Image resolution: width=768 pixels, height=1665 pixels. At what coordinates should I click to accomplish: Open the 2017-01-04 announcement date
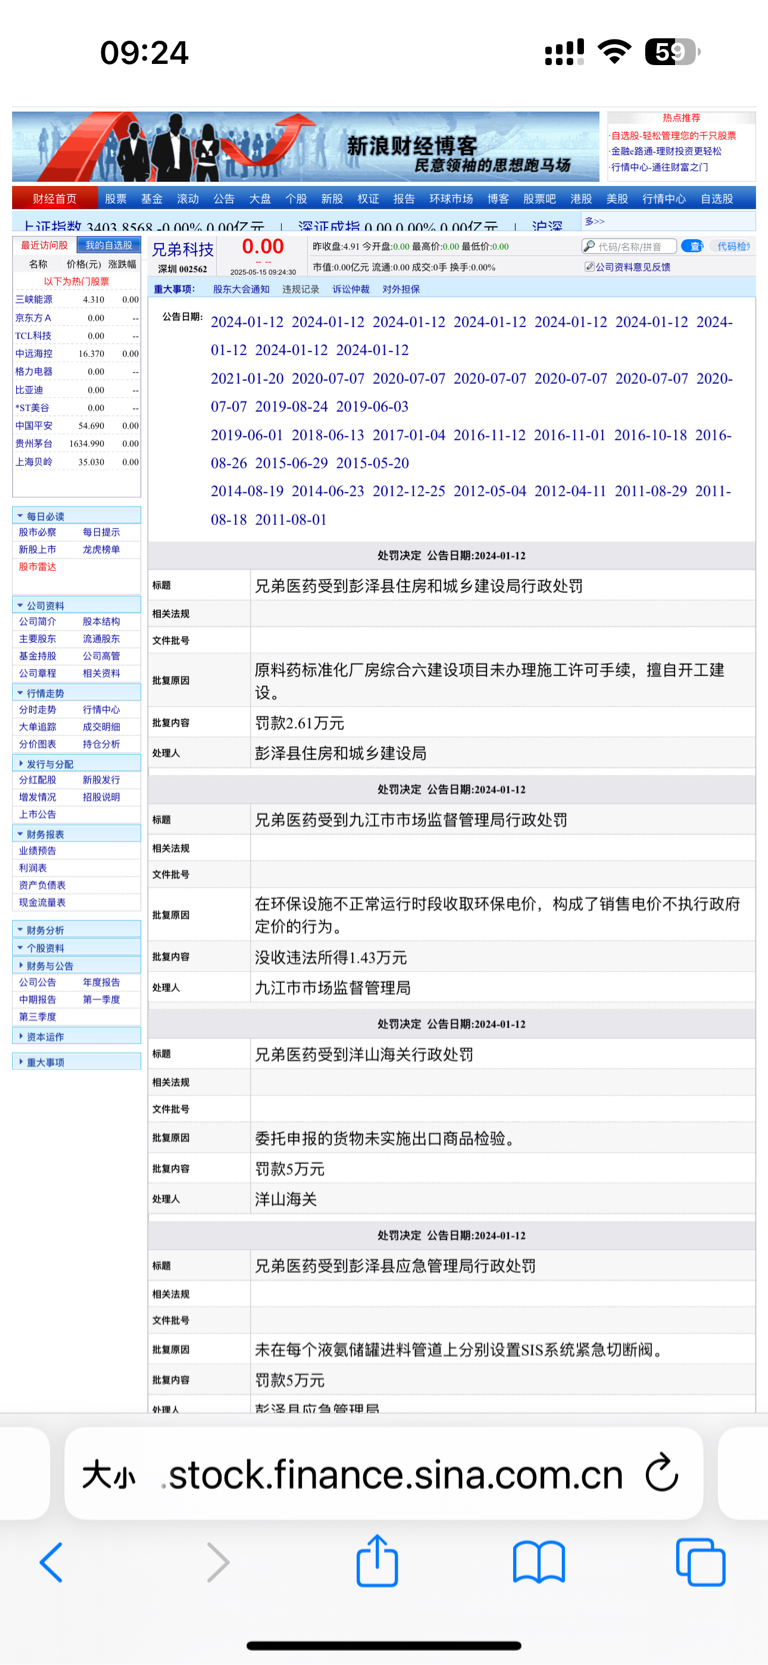409,435
